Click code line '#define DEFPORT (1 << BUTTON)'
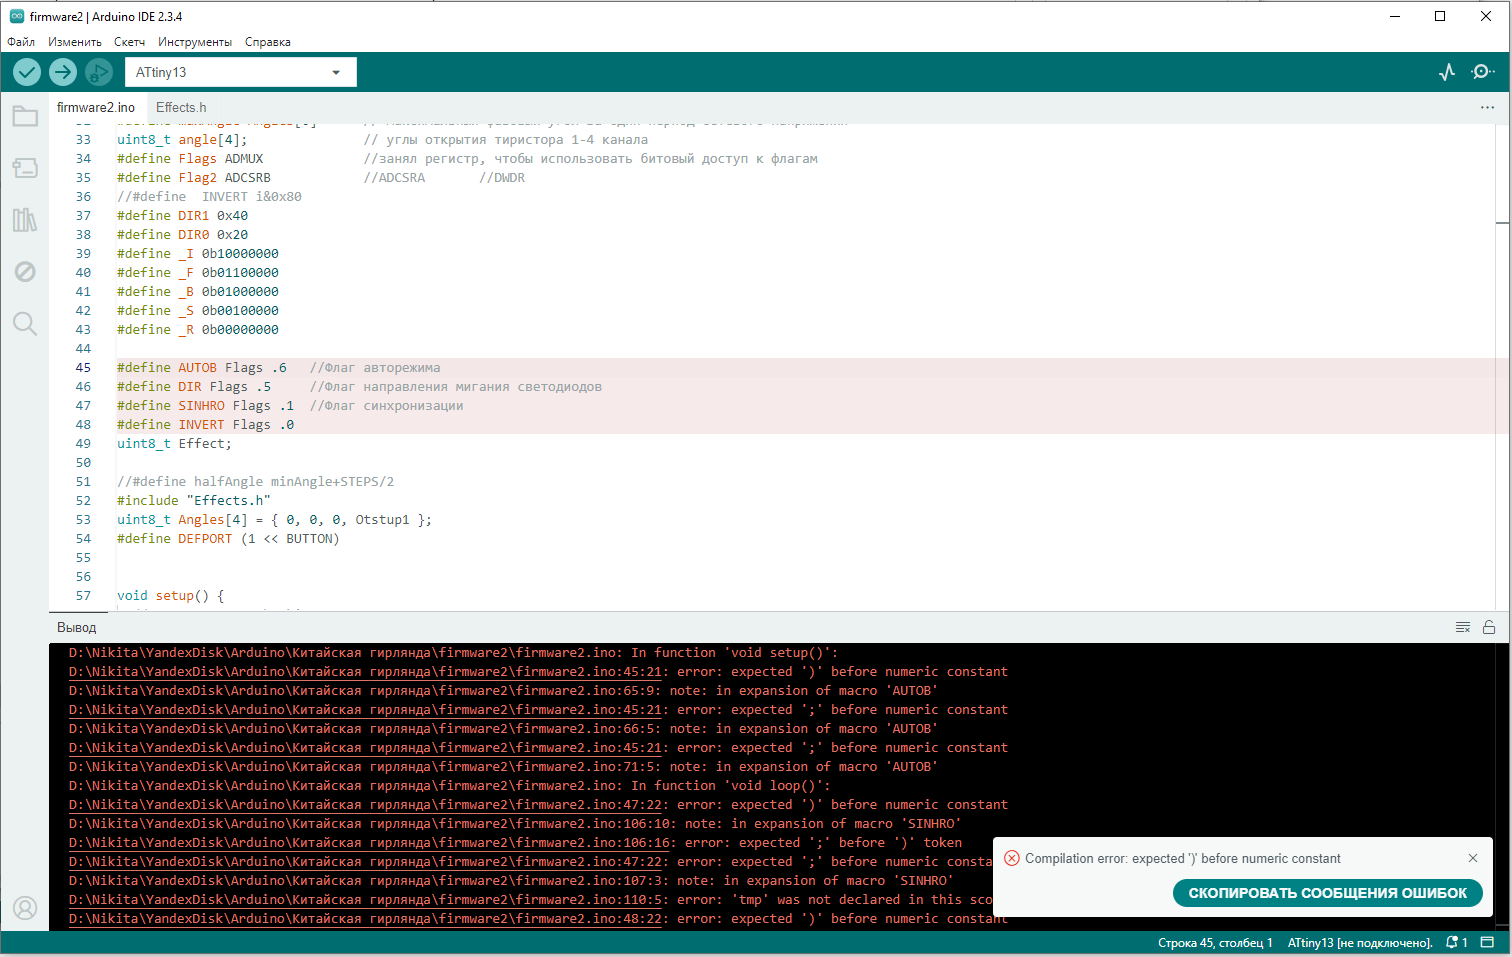Image resolution: width=1512 pixels, height=957 pixels. tap(228, 539)
